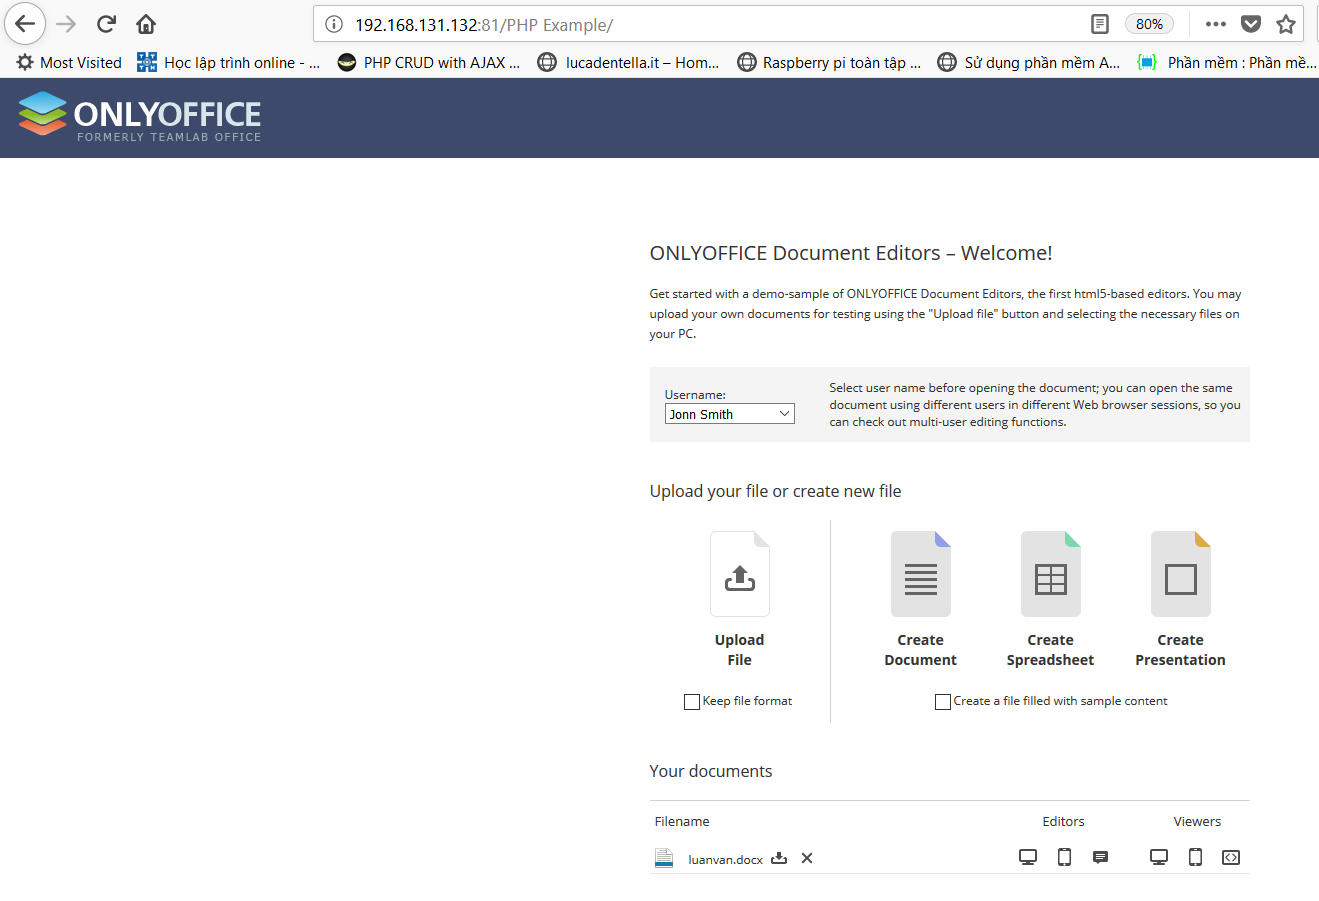Viewport: 1319px width, 901px height.
Task: Click the Viewers column header
Action: 1197,822
